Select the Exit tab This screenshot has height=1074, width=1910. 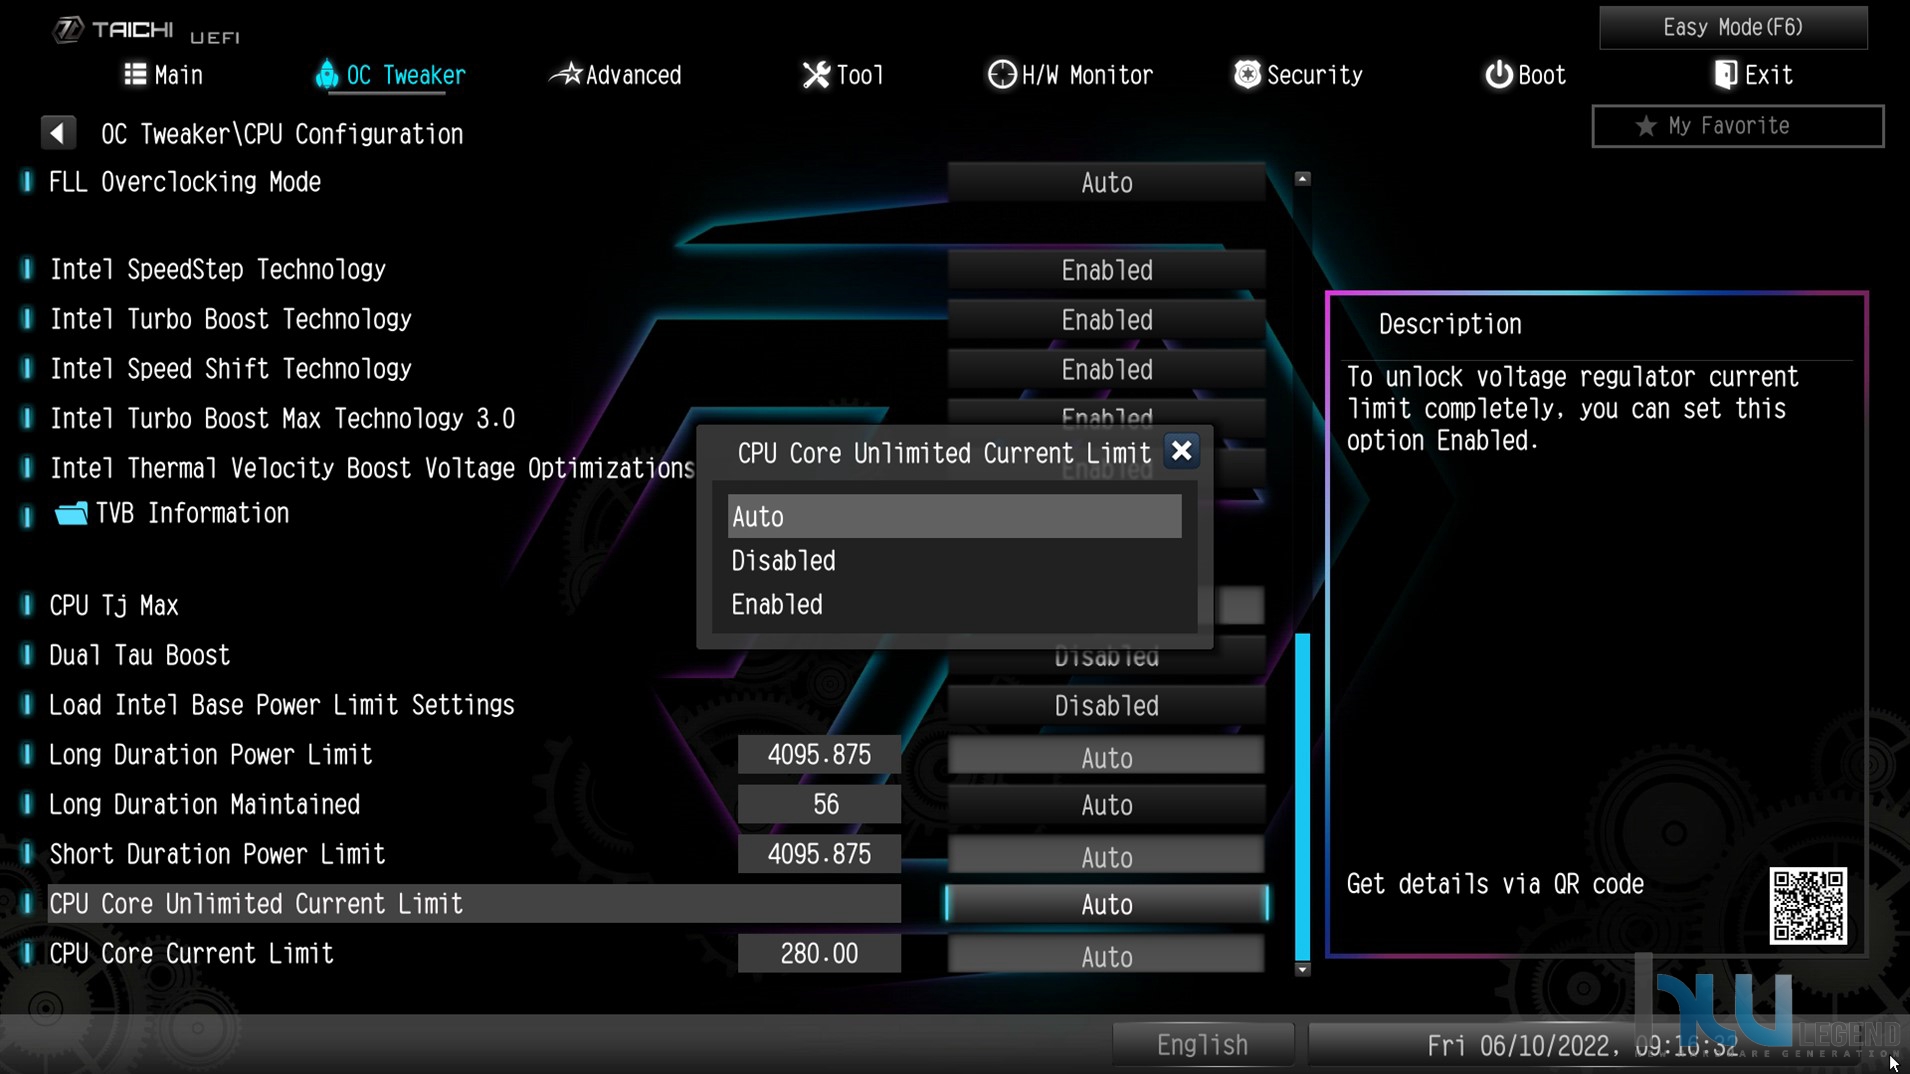(1753, 75)
